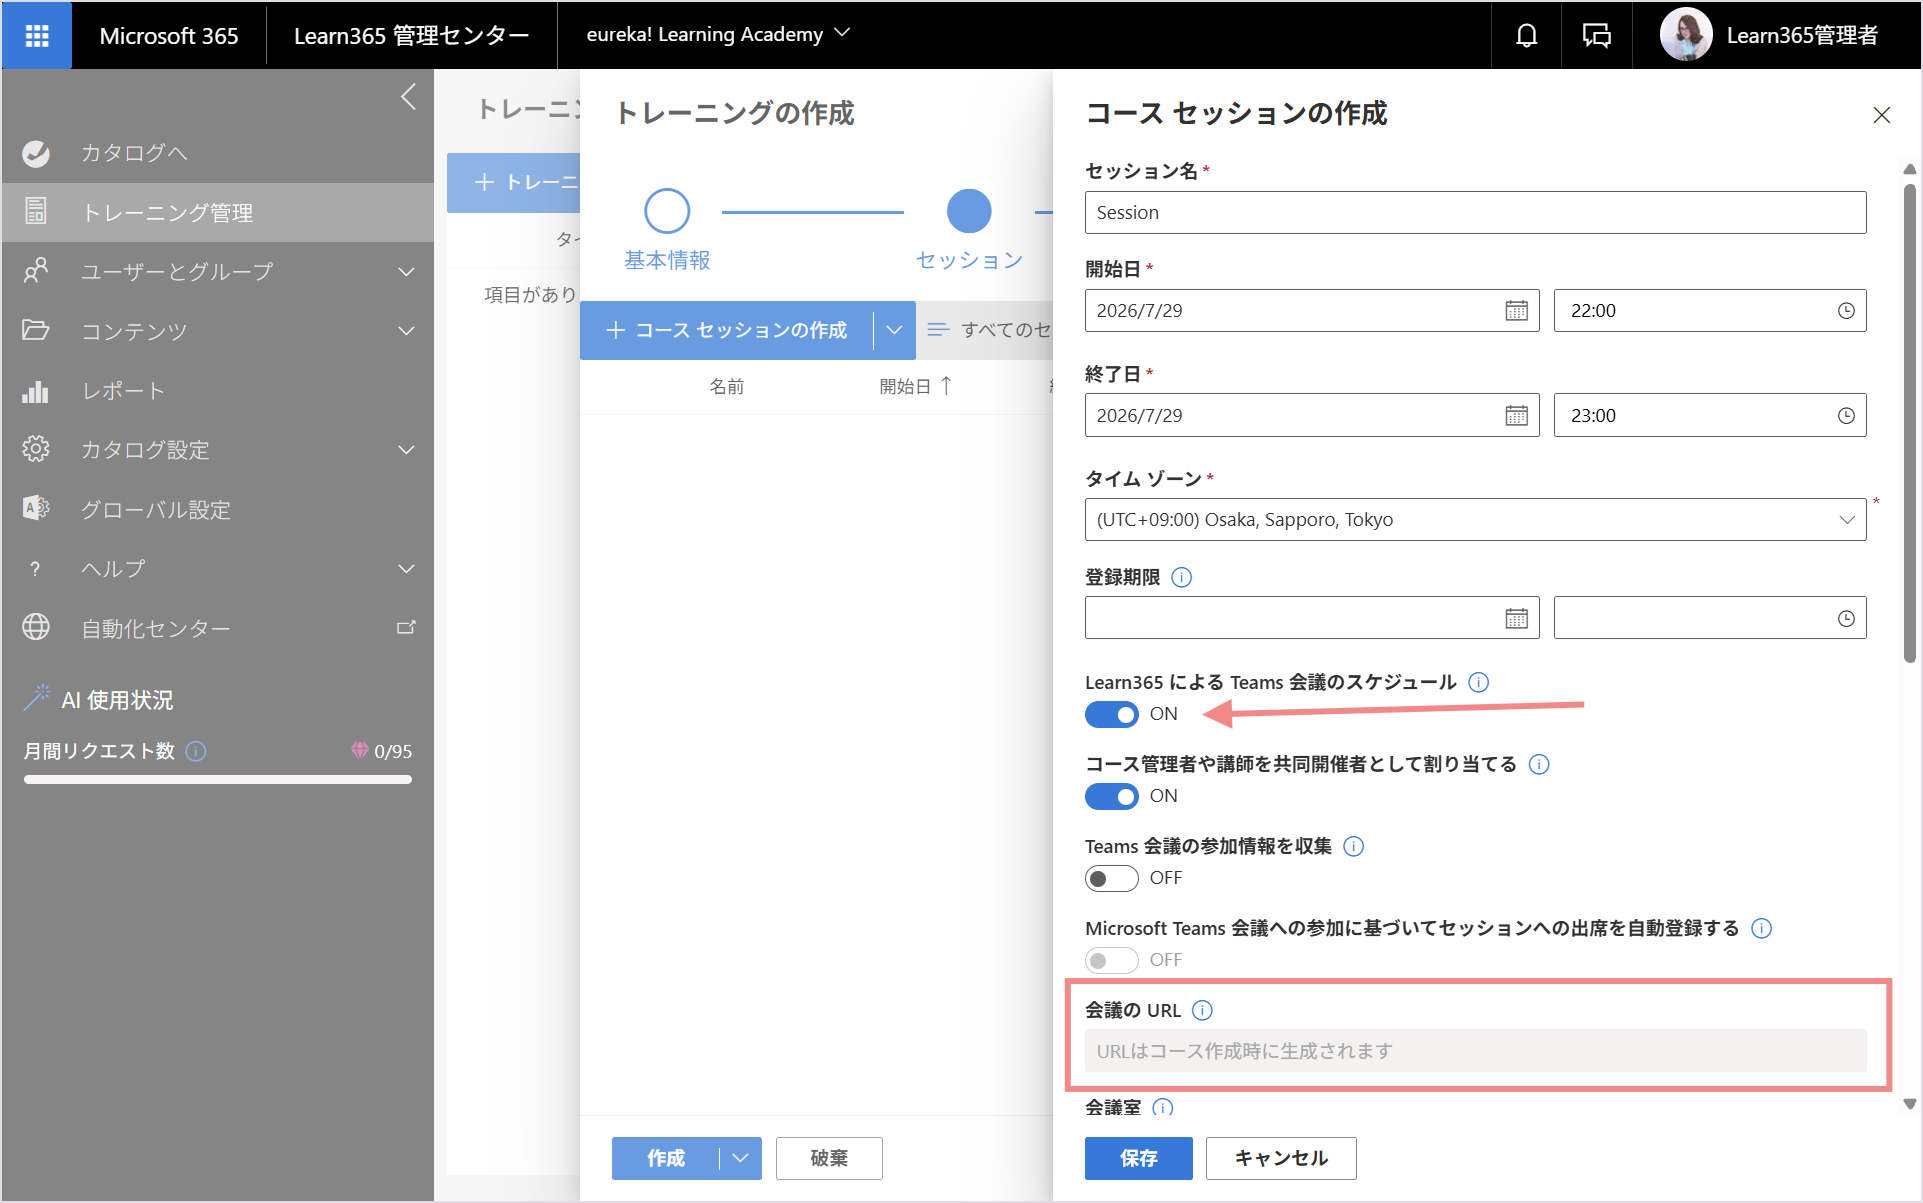Close the コース セッションの作成 panel
The image size is (1923, 1203).
[x=1881, y=115]
